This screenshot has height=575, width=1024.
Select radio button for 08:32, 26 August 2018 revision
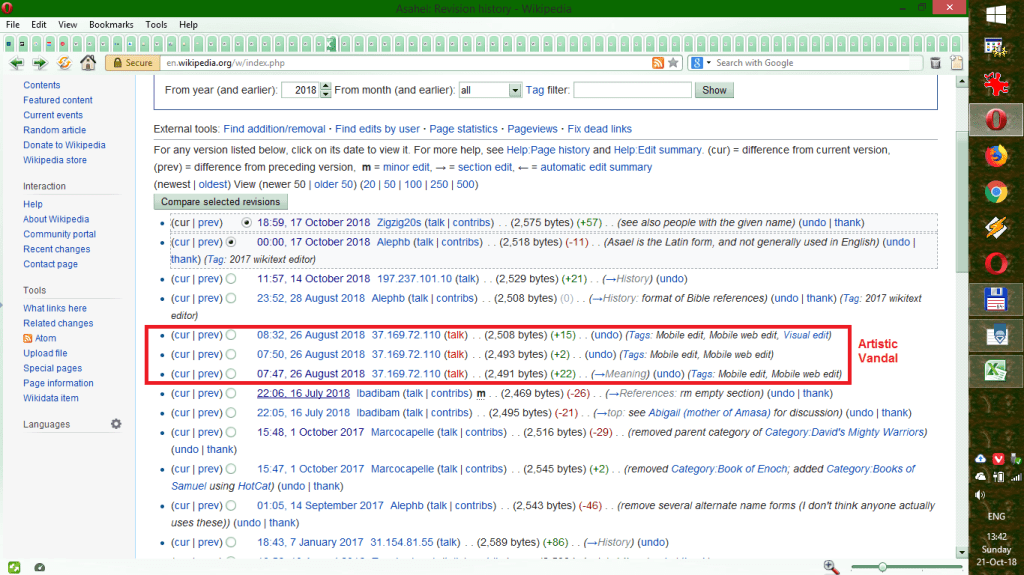[231, 335]
